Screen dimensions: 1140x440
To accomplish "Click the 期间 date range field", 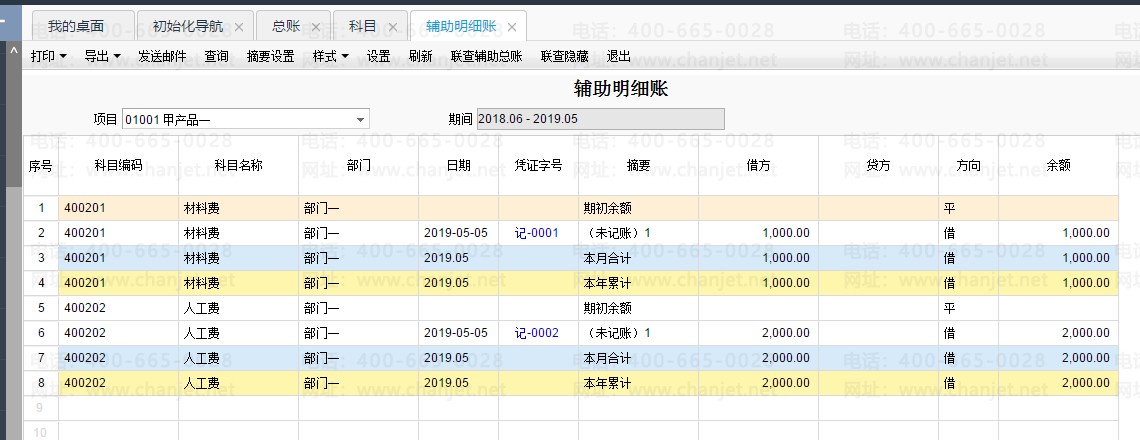I will click(600, 119).
